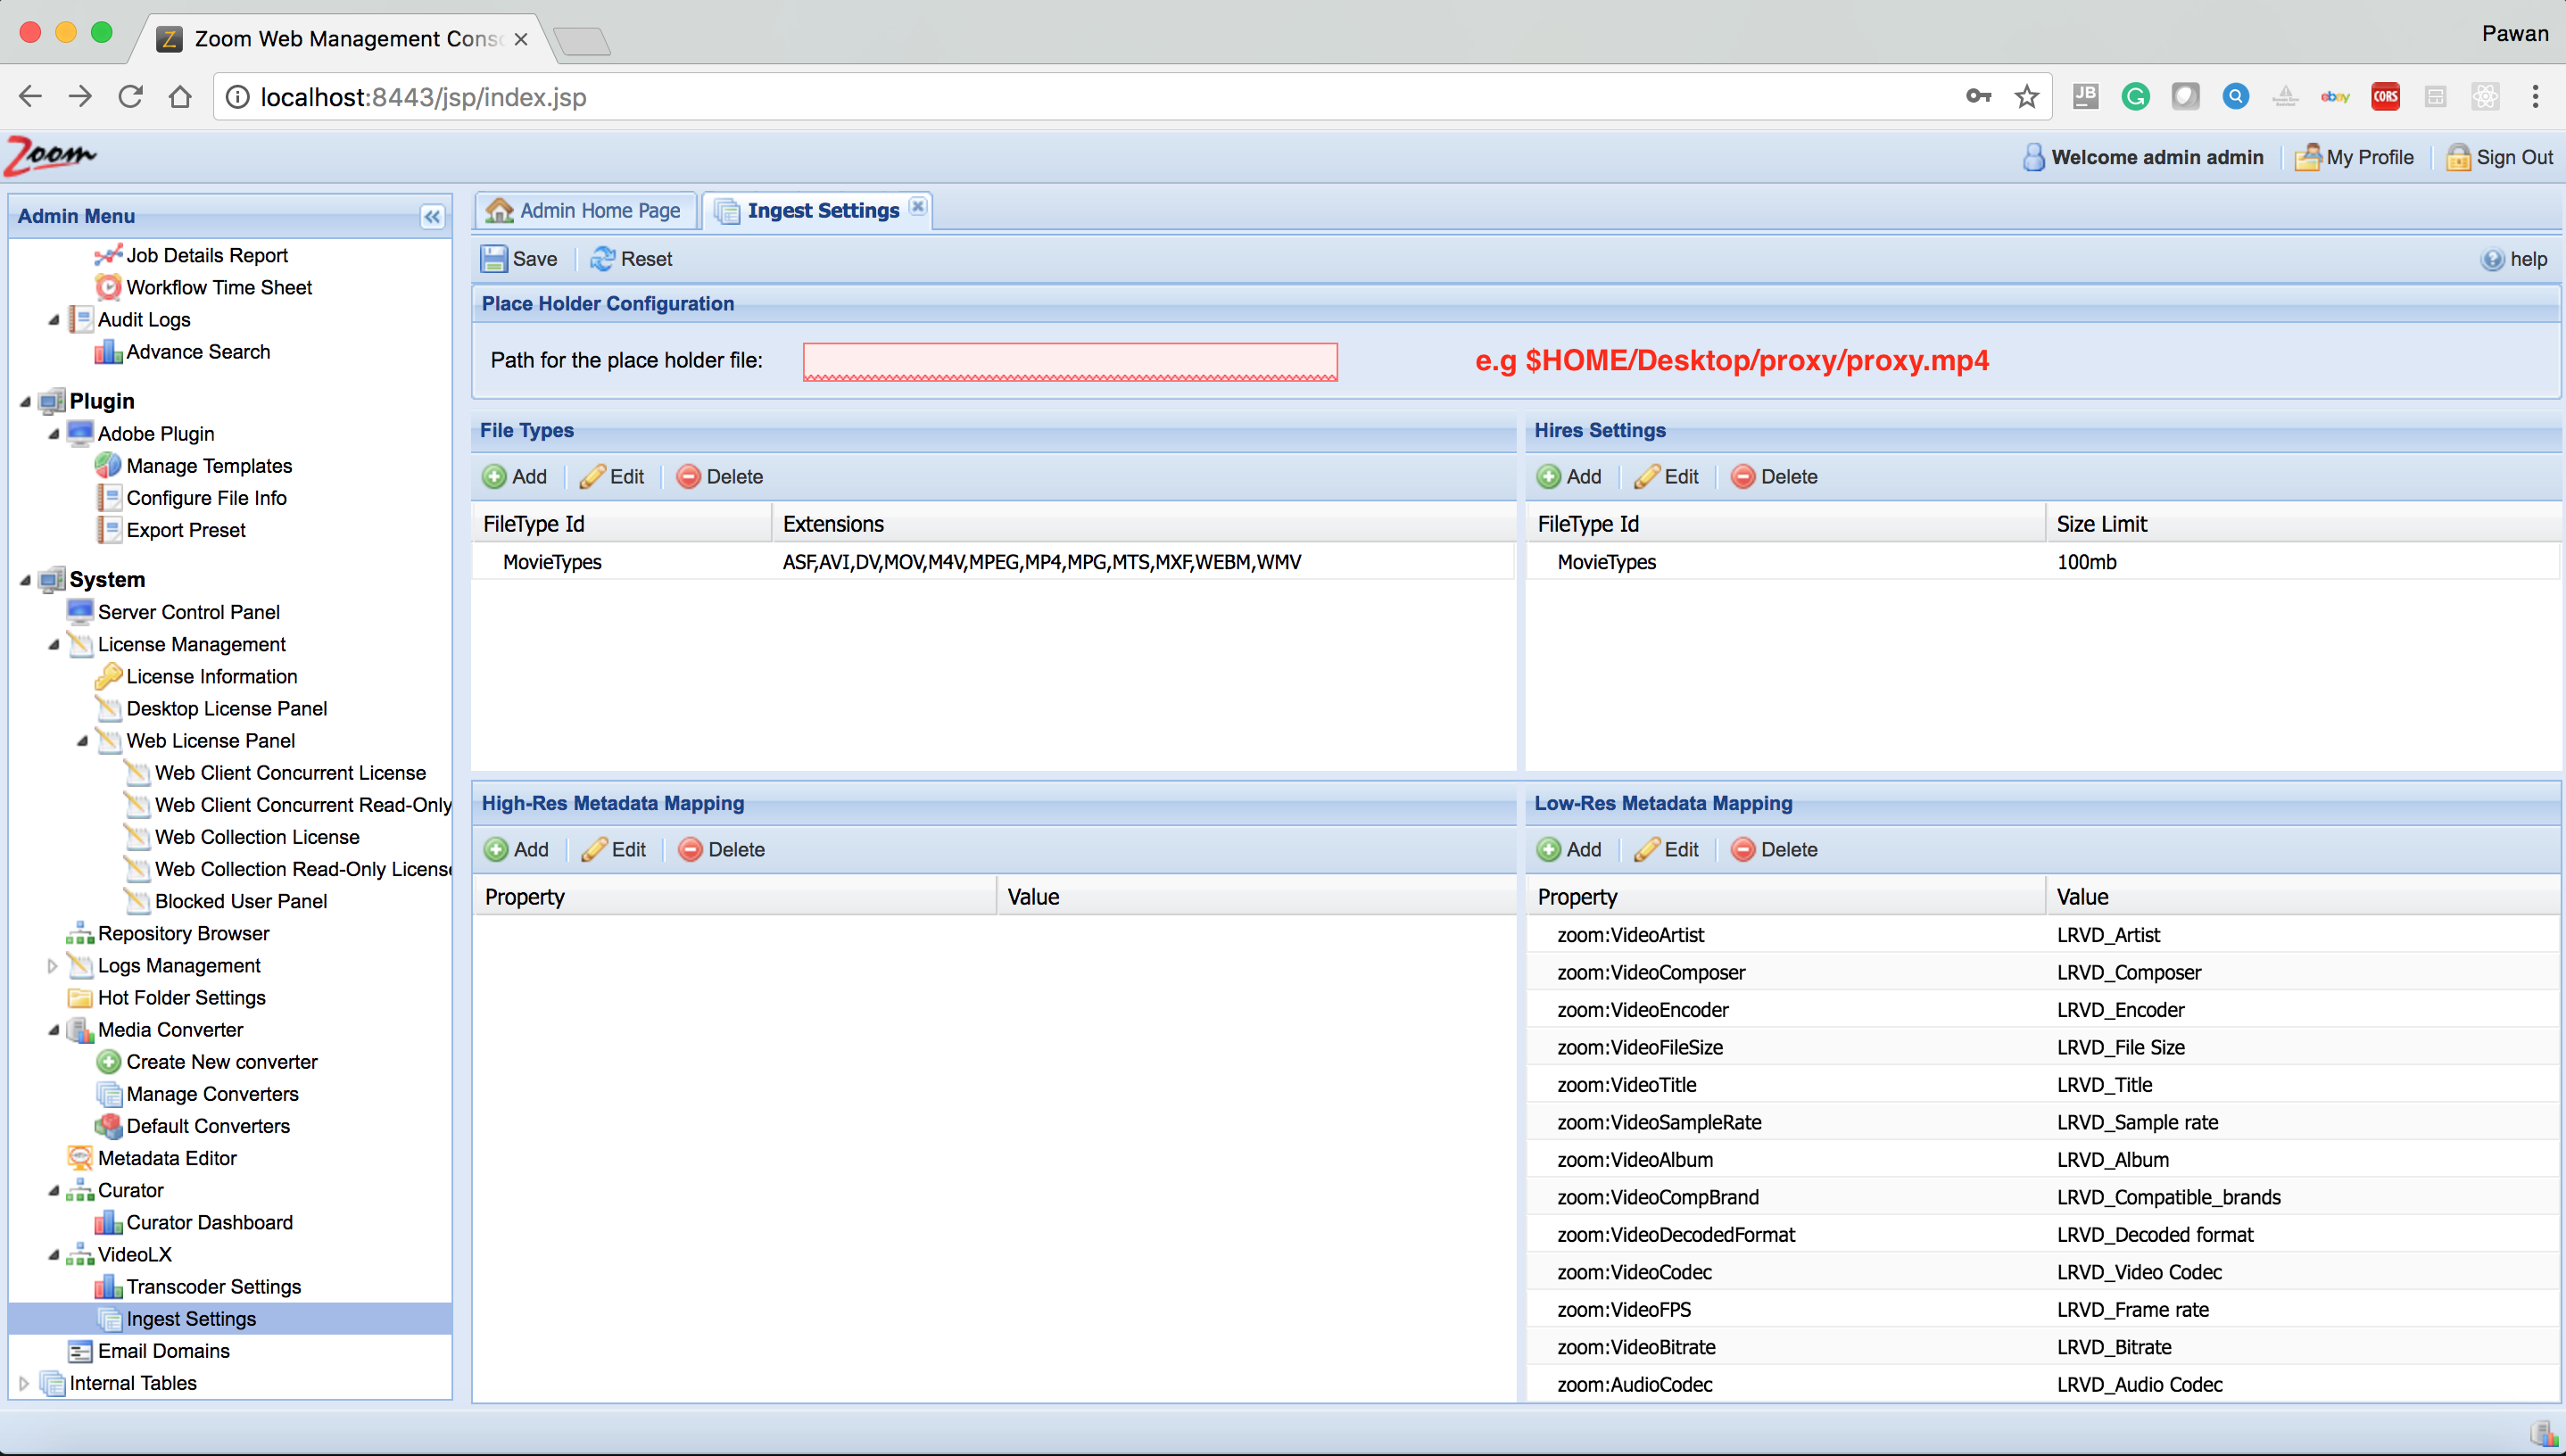Click Delete icon in Hires Settings

(1743, 477)
